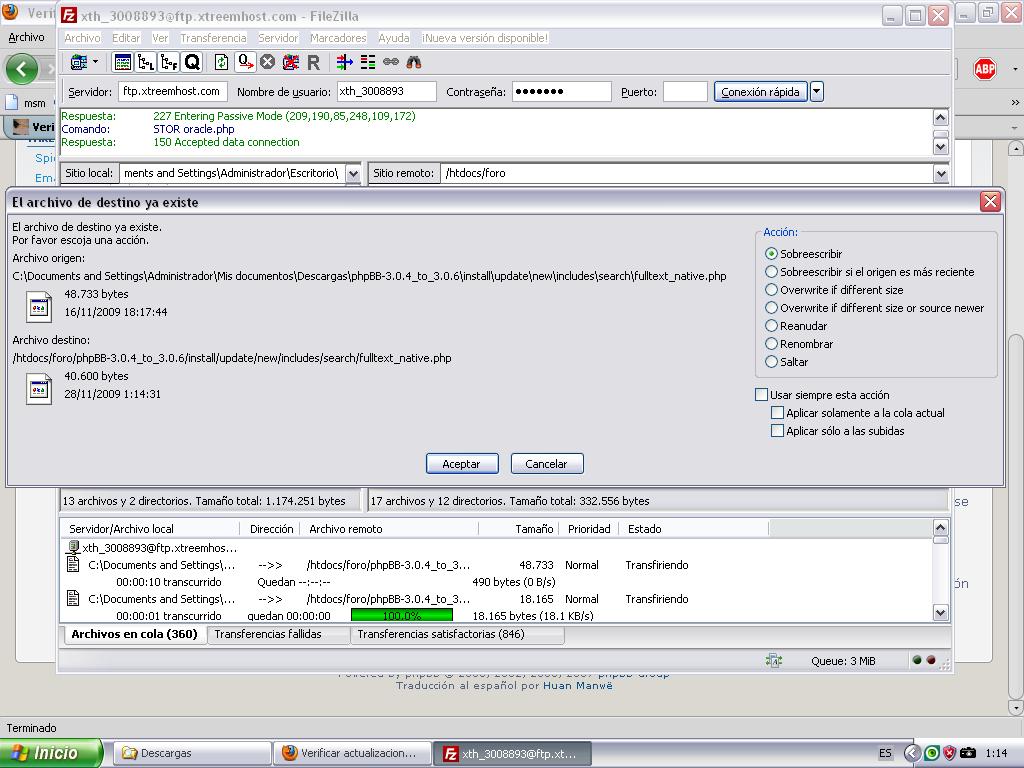Click Adblock Plus icon in Firefox
Screen dimensions: 1024x768
pos(985,69)
